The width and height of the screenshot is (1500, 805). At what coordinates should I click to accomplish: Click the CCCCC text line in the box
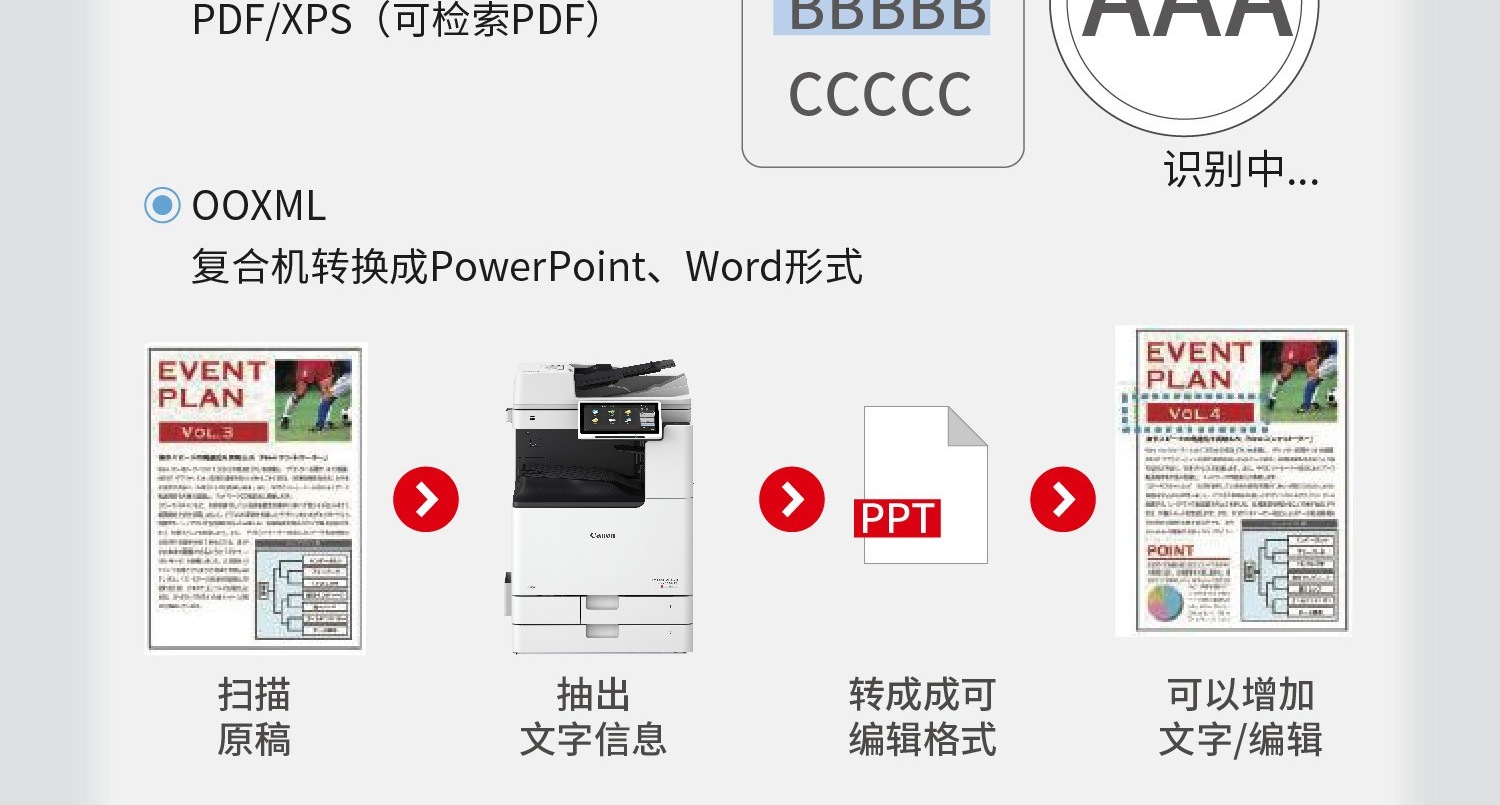[x=880, y=95]
